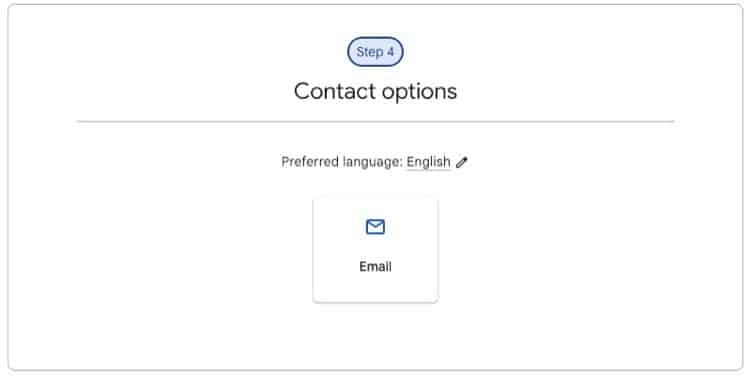The image size is (750, 380).
Task: Click the Email label text under the envelope
Action: (375, 267)
